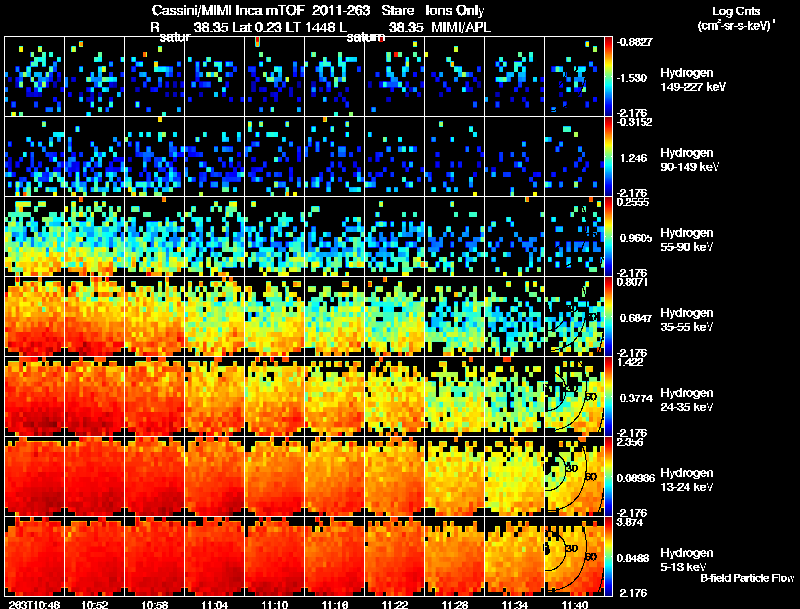
Task: Click the color bar for Hydrogen 5-13 keV
Action: click(x=609, y=557)
